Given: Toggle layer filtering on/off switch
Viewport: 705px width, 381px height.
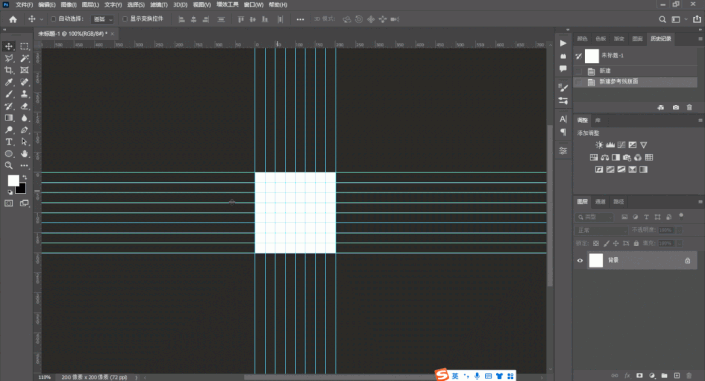Looking at the screenshot, I should tap(681, 216).
